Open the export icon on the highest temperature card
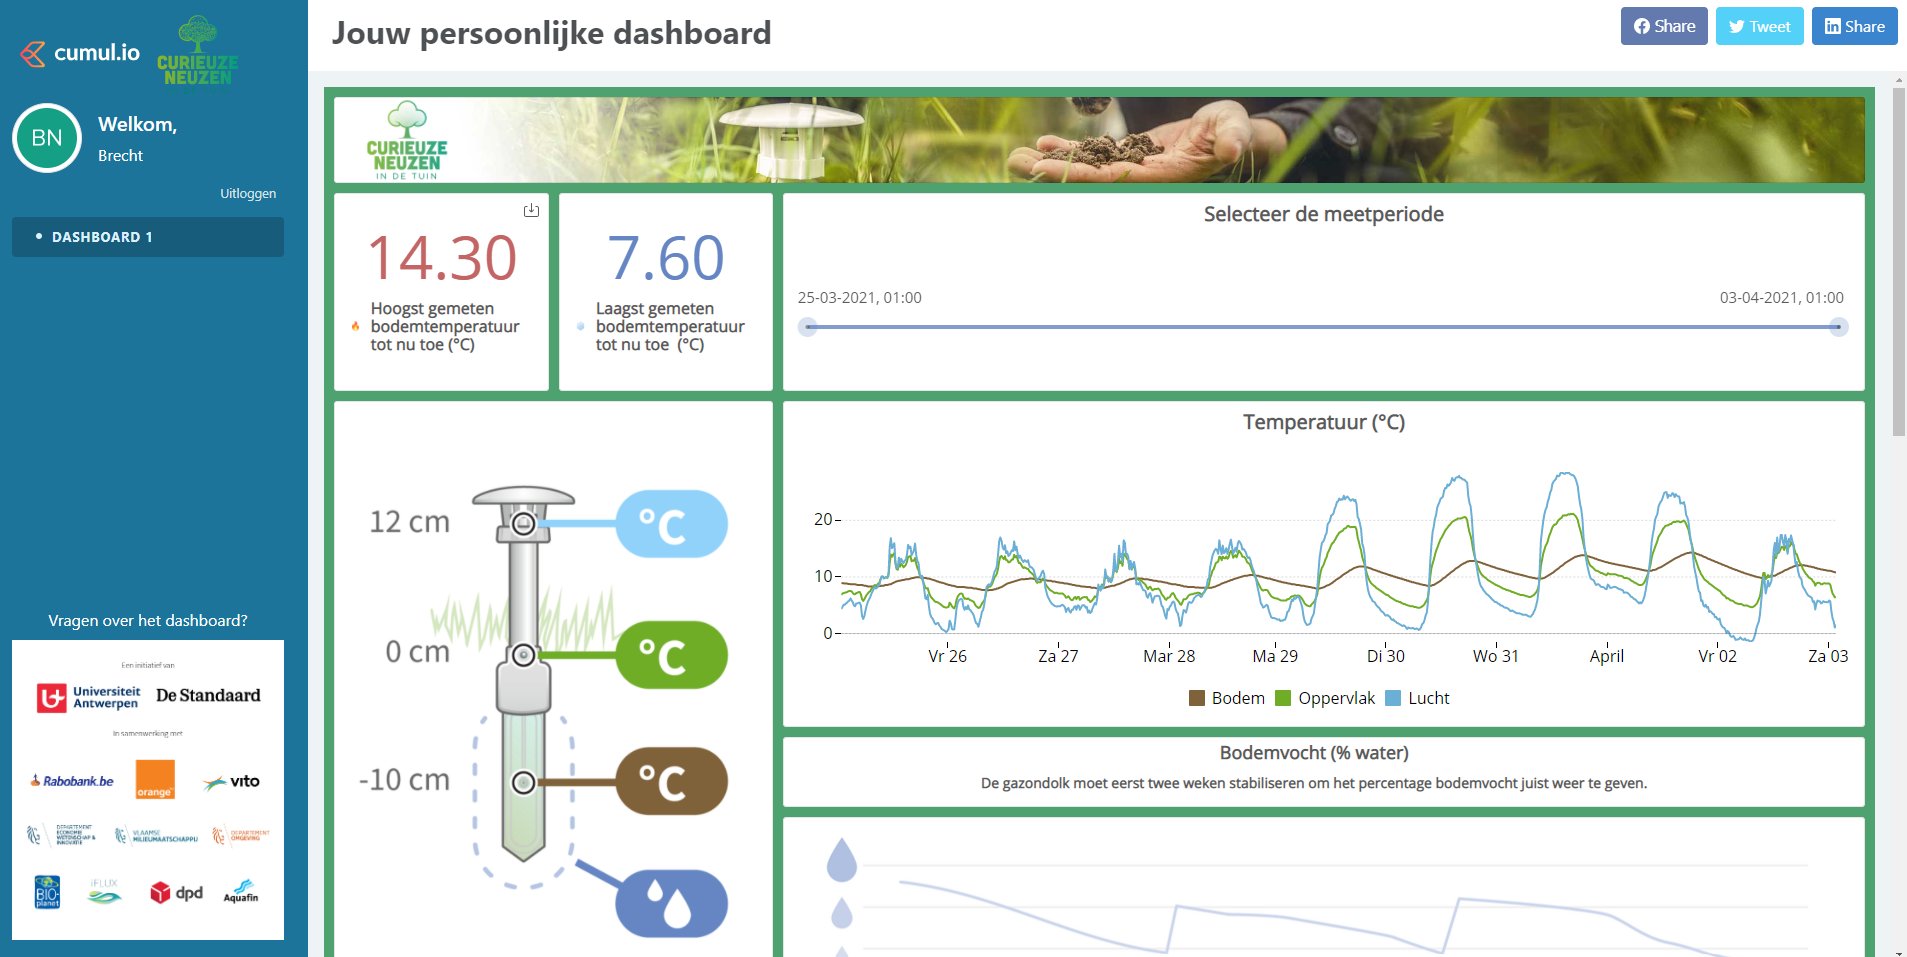1907x957 pixels. pos(531,210)
